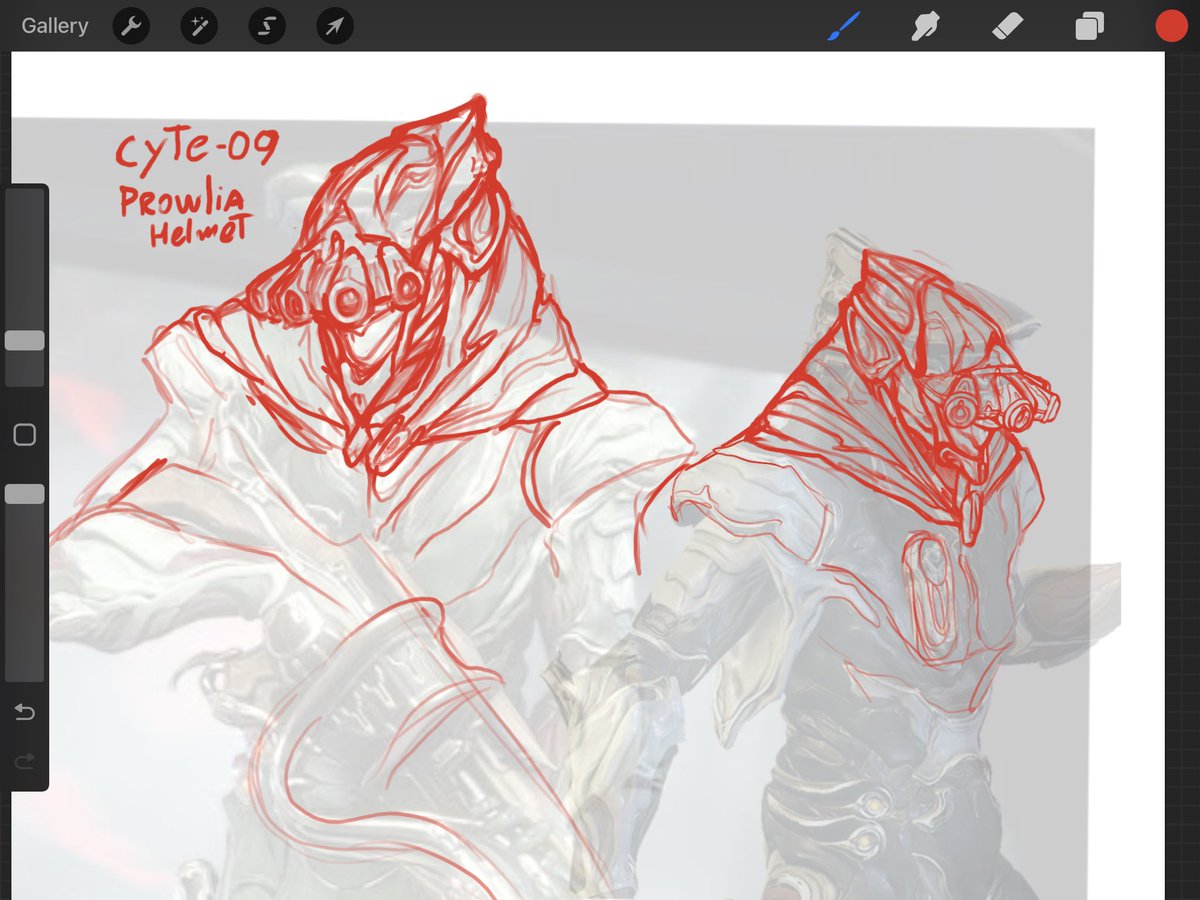This screenshot has width=1200, height=900.
Task: Open the Layers panel
Action: 1089,25
